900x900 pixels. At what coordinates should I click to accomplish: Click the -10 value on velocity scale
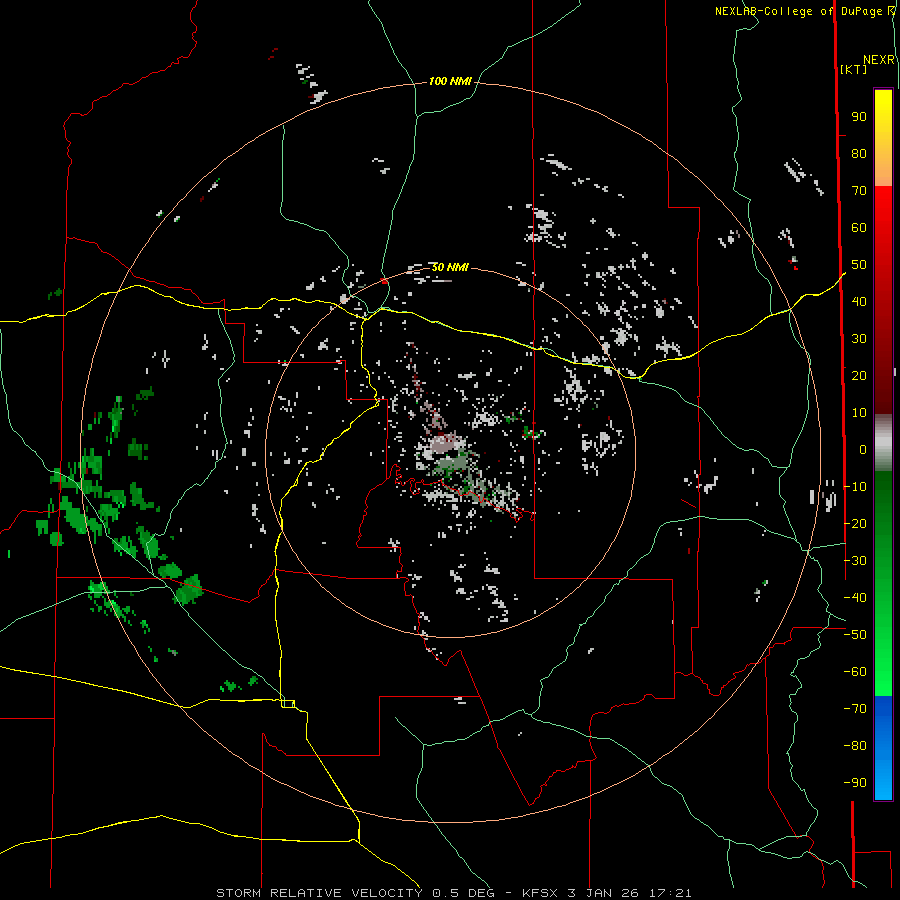click(x=855, y=487)
